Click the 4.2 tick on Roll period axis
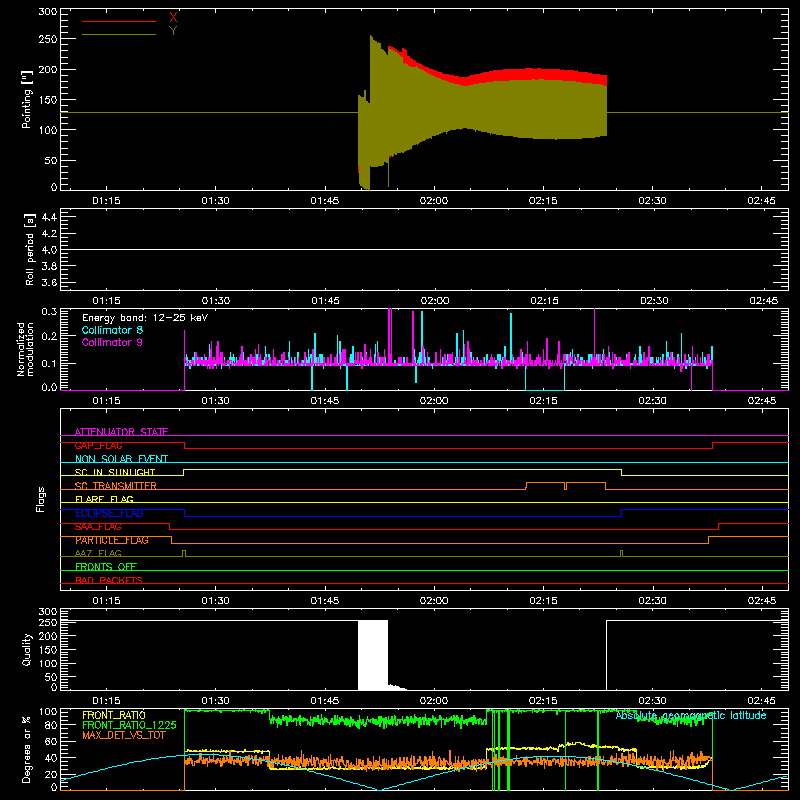Viewport: 800px width, 800px height. pos(49,234)
